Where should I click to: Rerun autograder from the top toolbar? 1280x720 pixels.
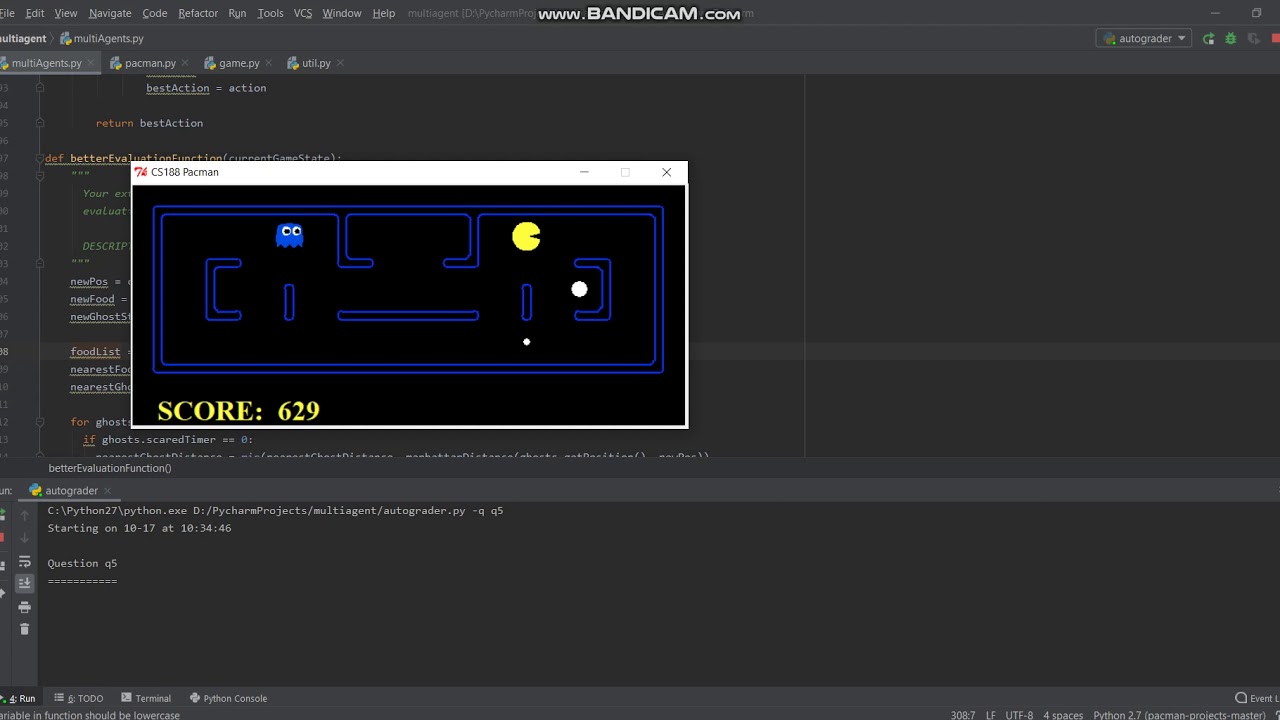pyautogui.click(x=1209, y=39)
